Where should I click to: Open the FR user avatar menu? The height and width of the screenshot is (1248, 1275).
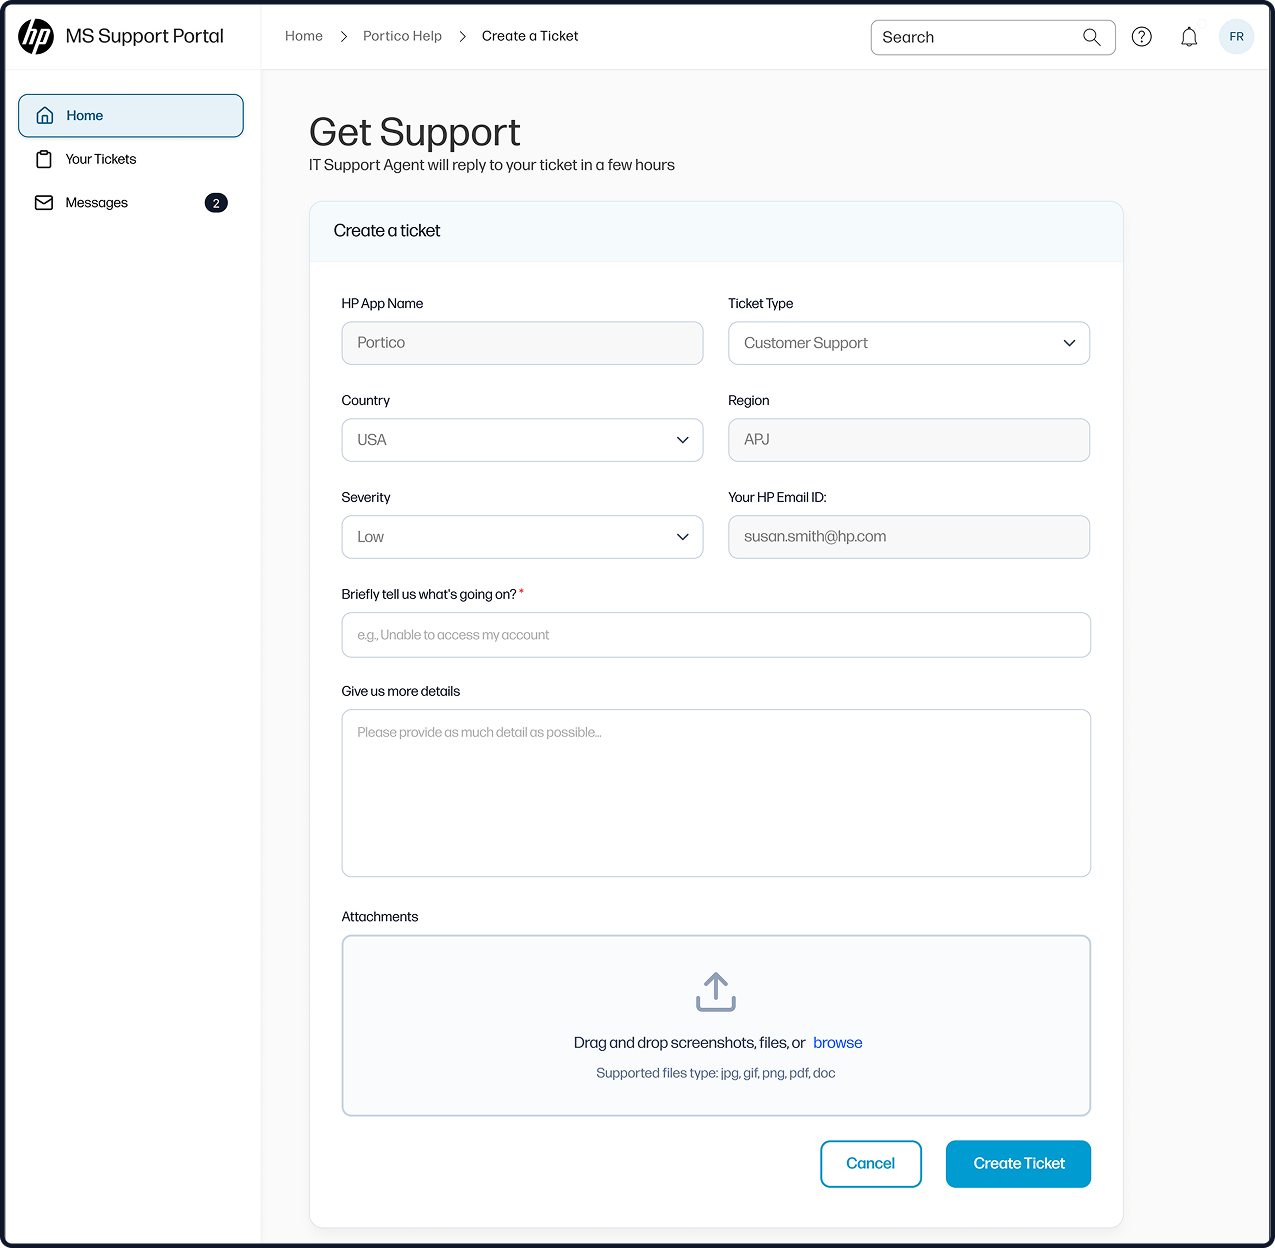pos(1236,37)
